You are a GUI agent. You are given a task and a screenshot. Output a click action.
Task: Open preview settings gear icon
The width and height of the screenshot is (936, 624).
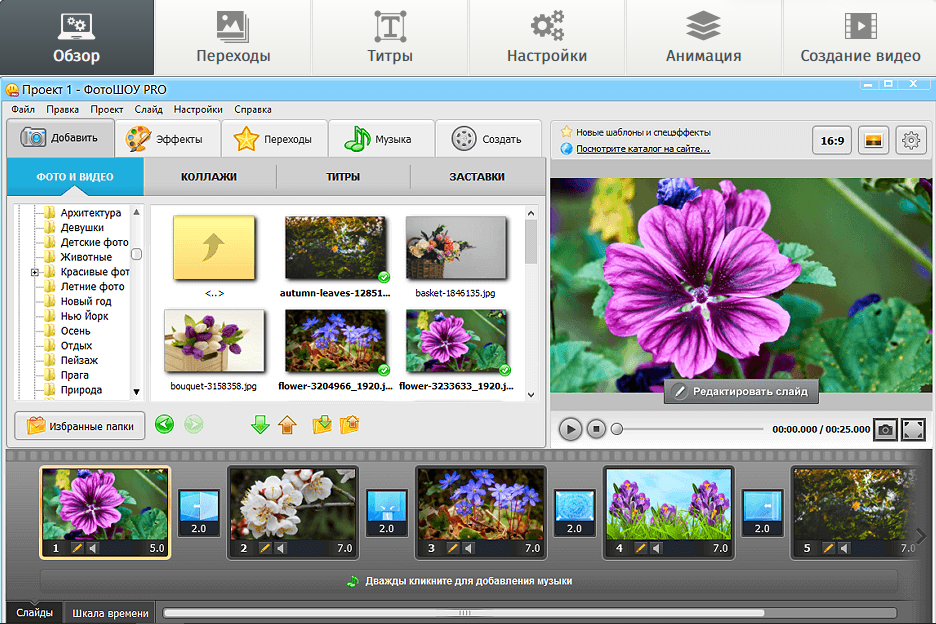[x=911, y=141]
